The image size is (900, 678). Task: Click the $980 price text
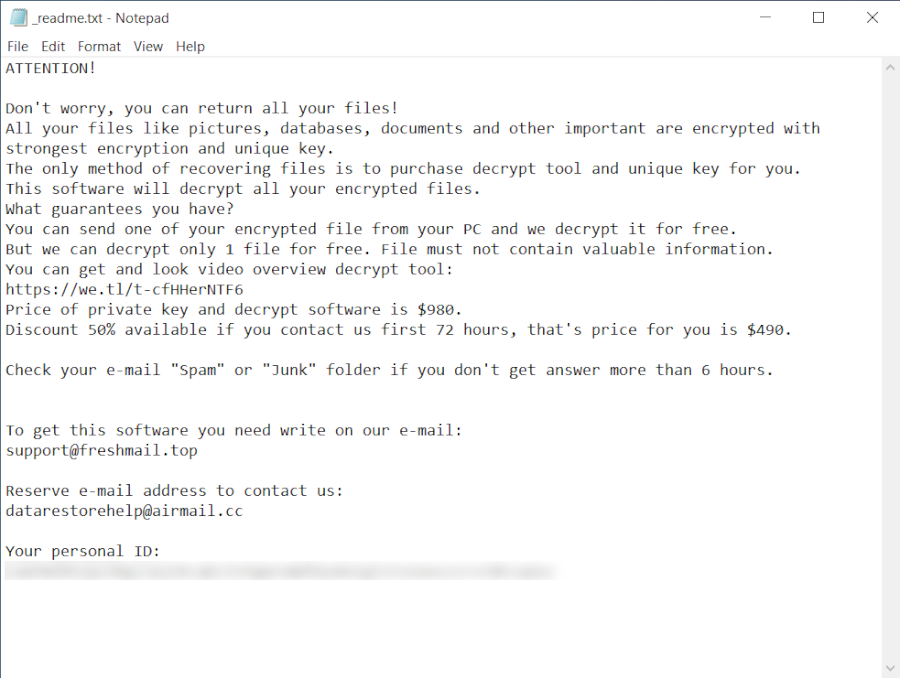click(439, 310)
